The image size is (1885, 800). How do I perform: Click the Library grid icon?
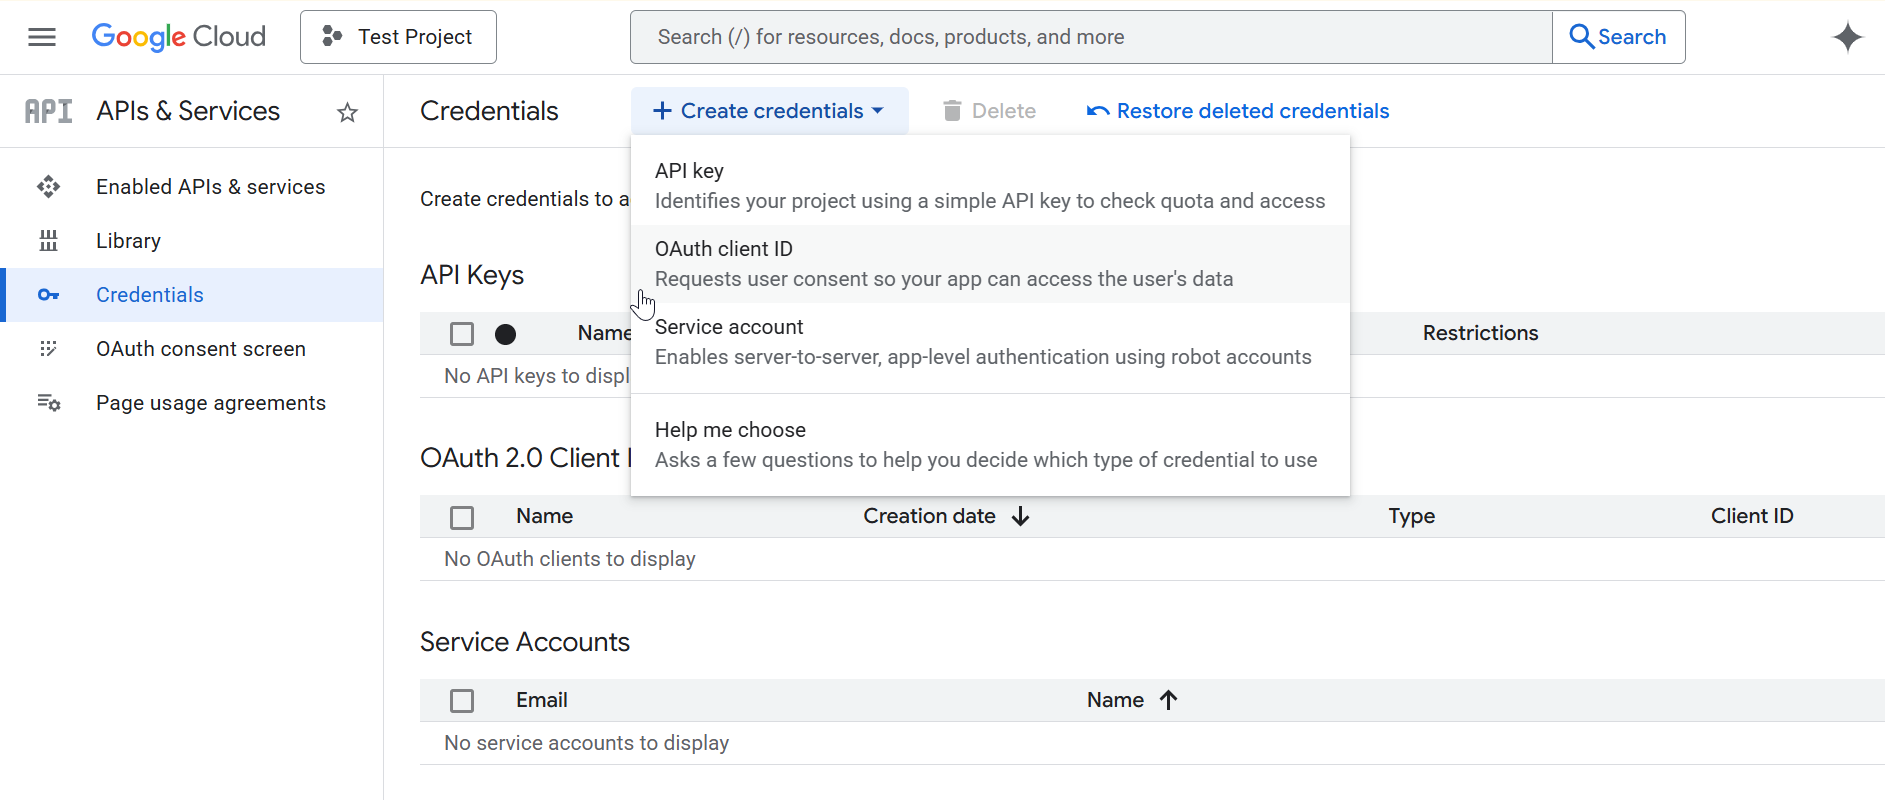click(48, 241)
